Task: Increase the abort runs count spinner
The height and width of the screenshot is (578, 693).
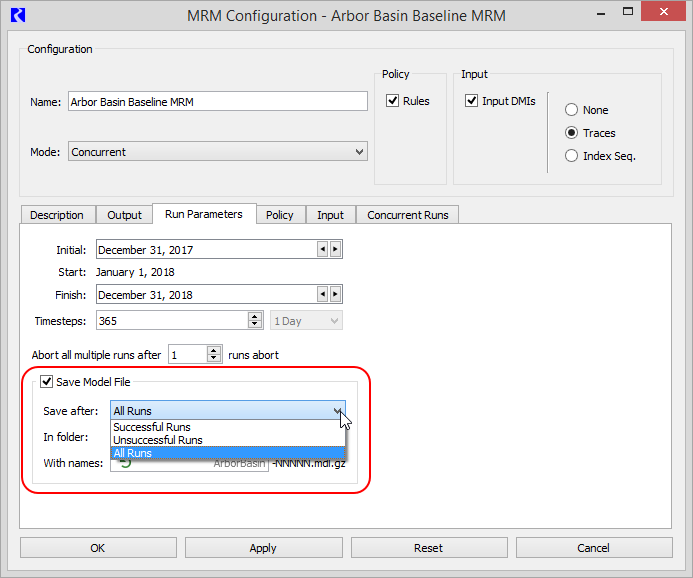Action: [214, 351]
